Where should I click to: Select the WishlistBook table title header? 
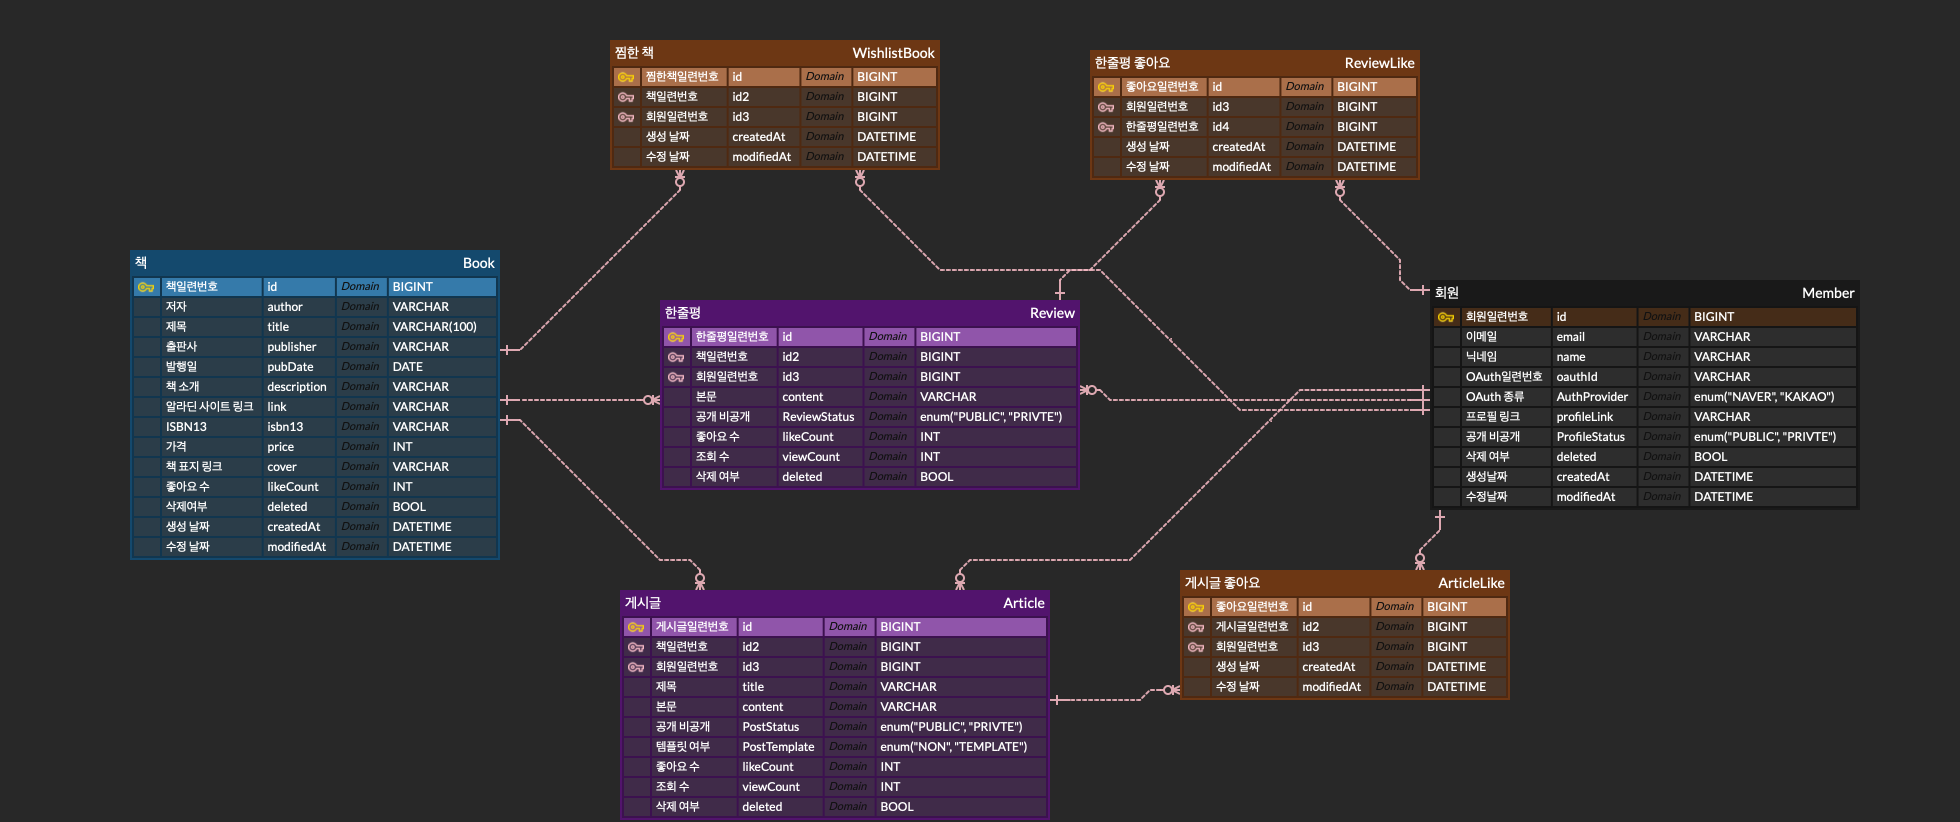coord(775,53)
